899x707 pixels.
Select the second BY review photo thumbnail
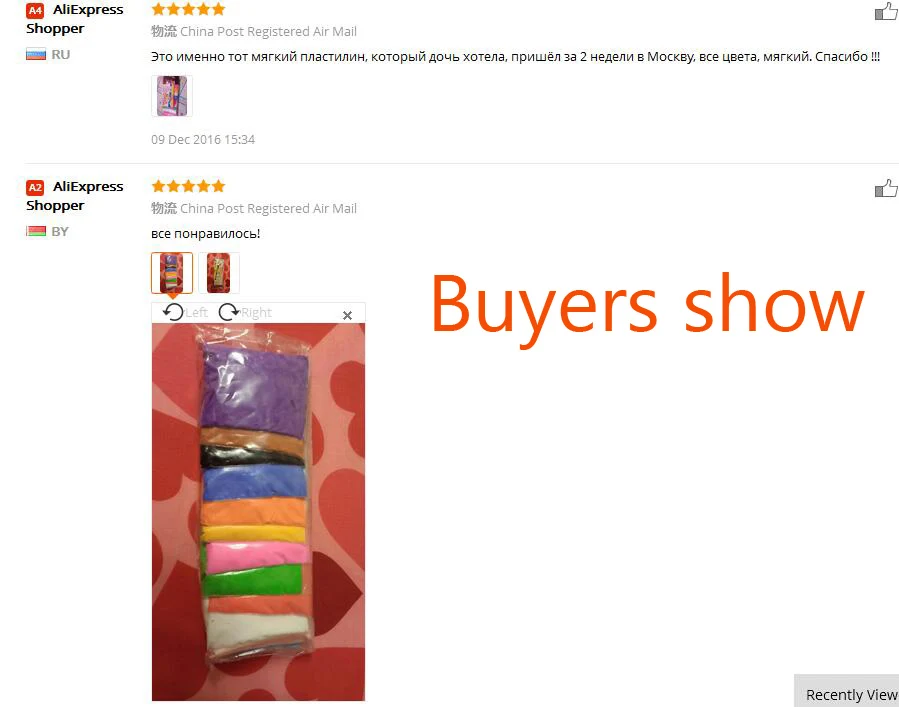[218, 273]
